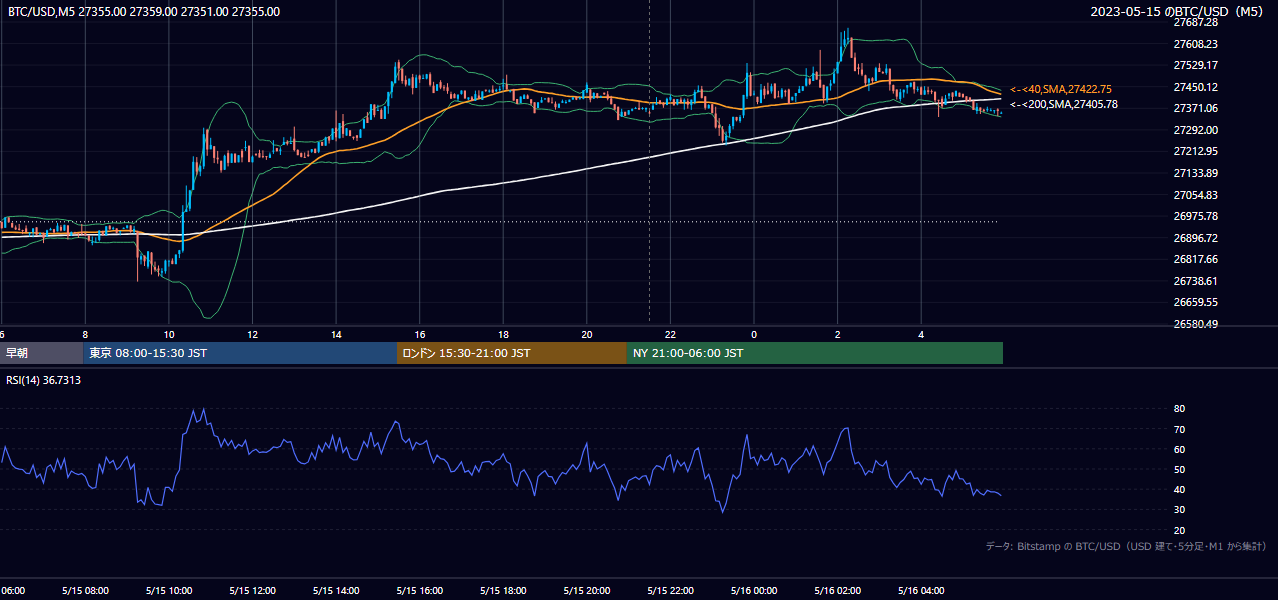The height and width of the screenshot is (600, 1278).
Task: Click price axis value 26896.72
Action: pyautogui.click(x=1195, y=238)
